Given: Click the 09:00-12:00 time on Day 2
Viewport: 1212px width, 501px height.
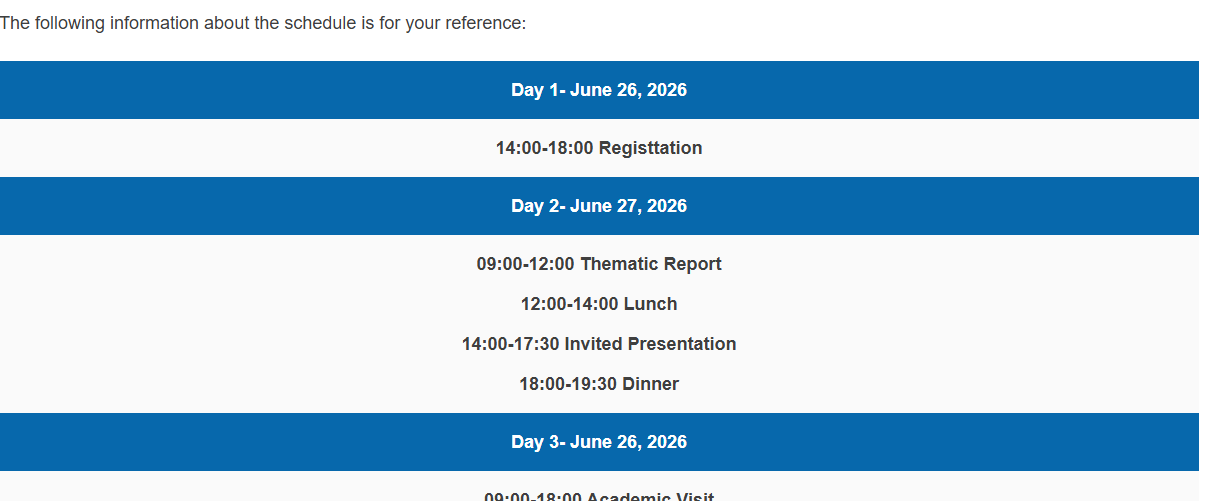Looking at the screenshot, I should [526, 264].
